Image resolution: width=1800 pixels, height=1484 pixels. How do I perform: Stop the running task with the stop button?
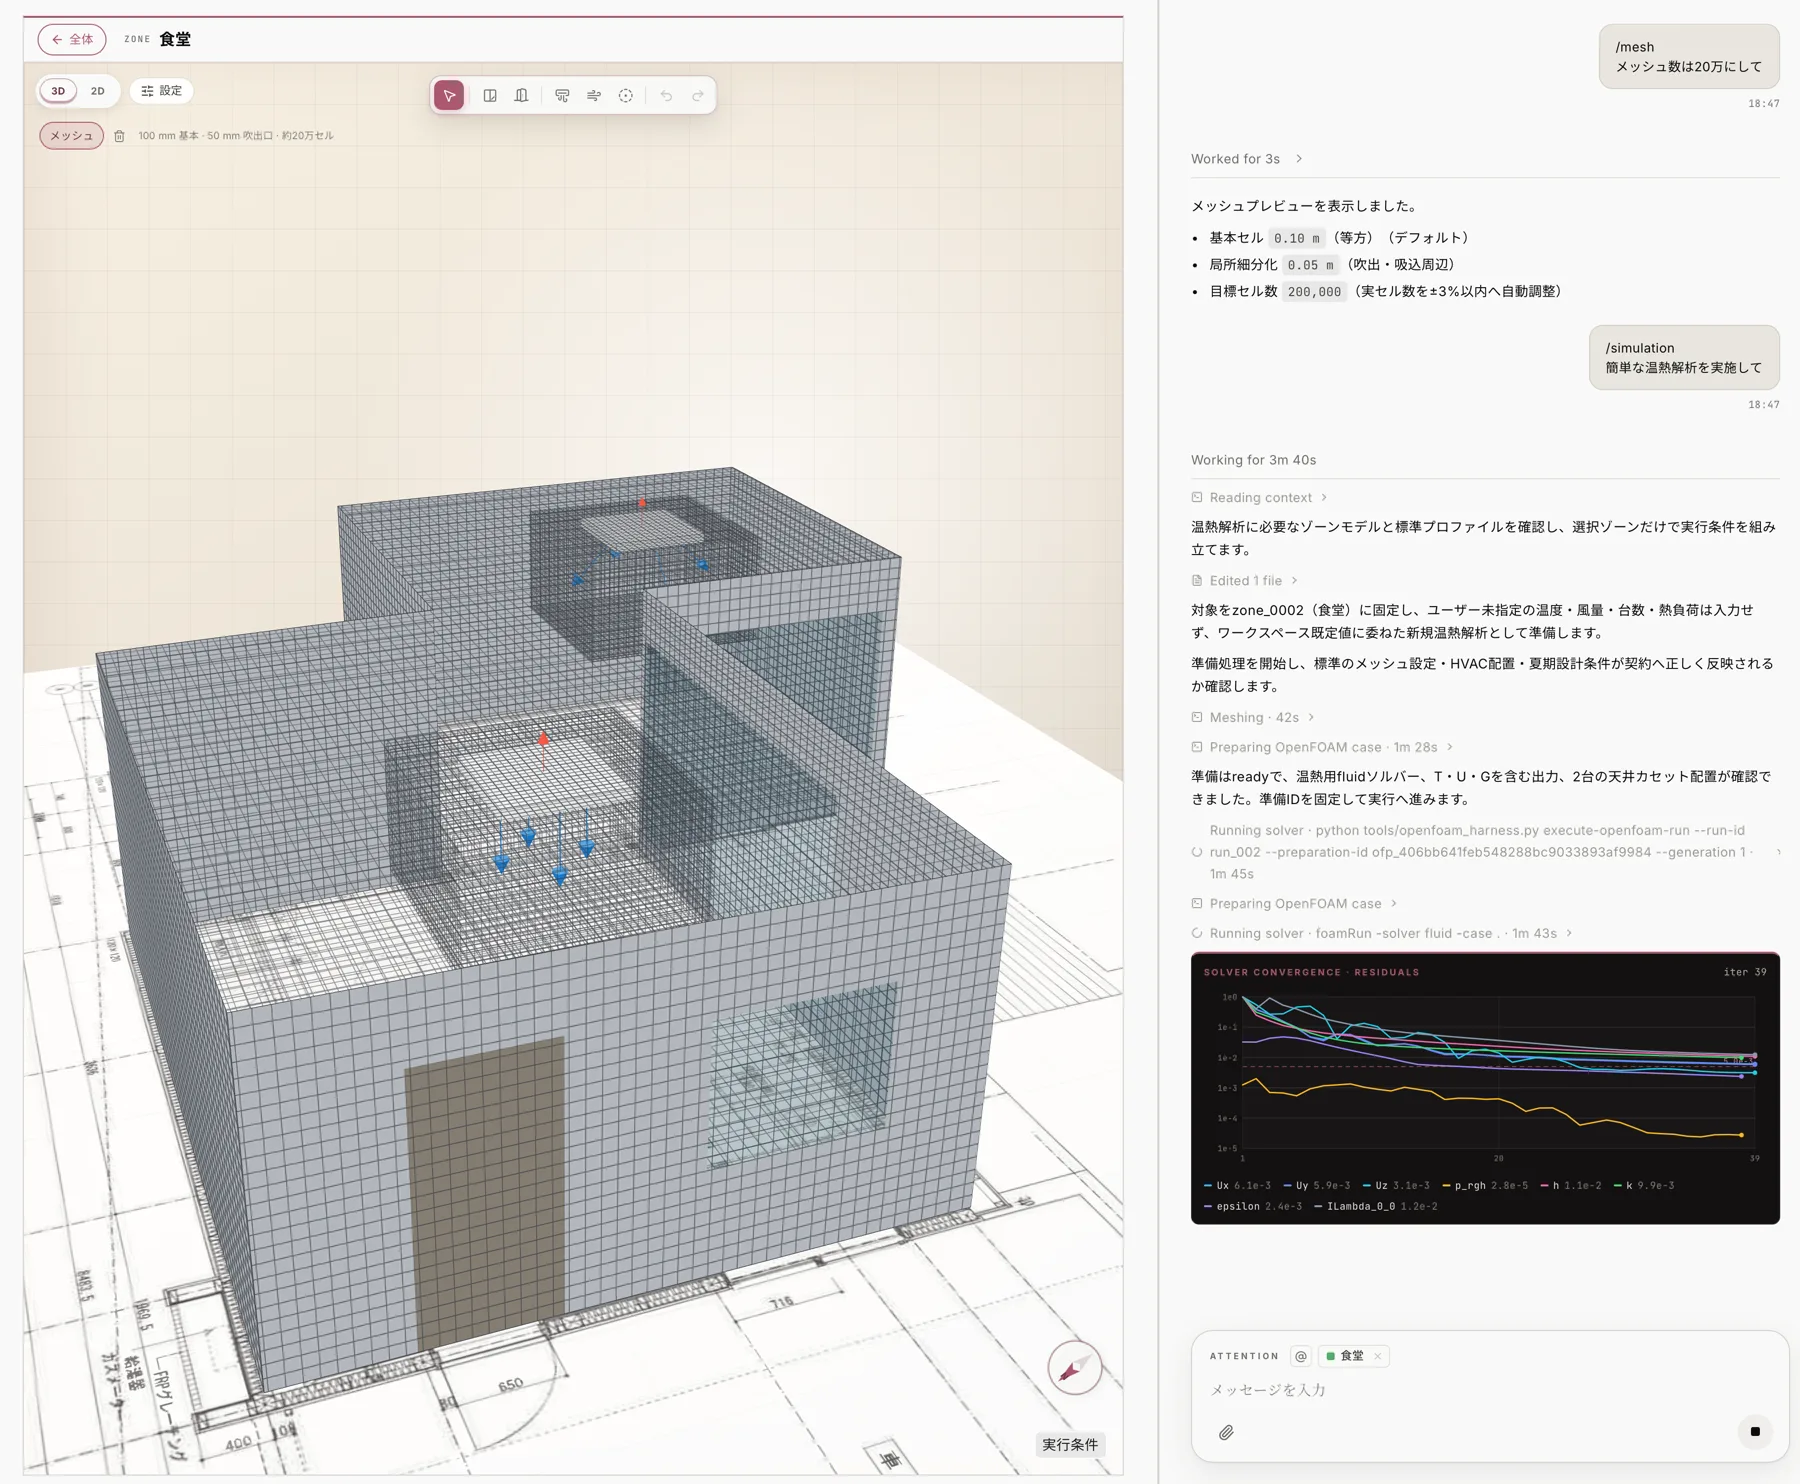pyautogui.click(x=1755, y=1431)
